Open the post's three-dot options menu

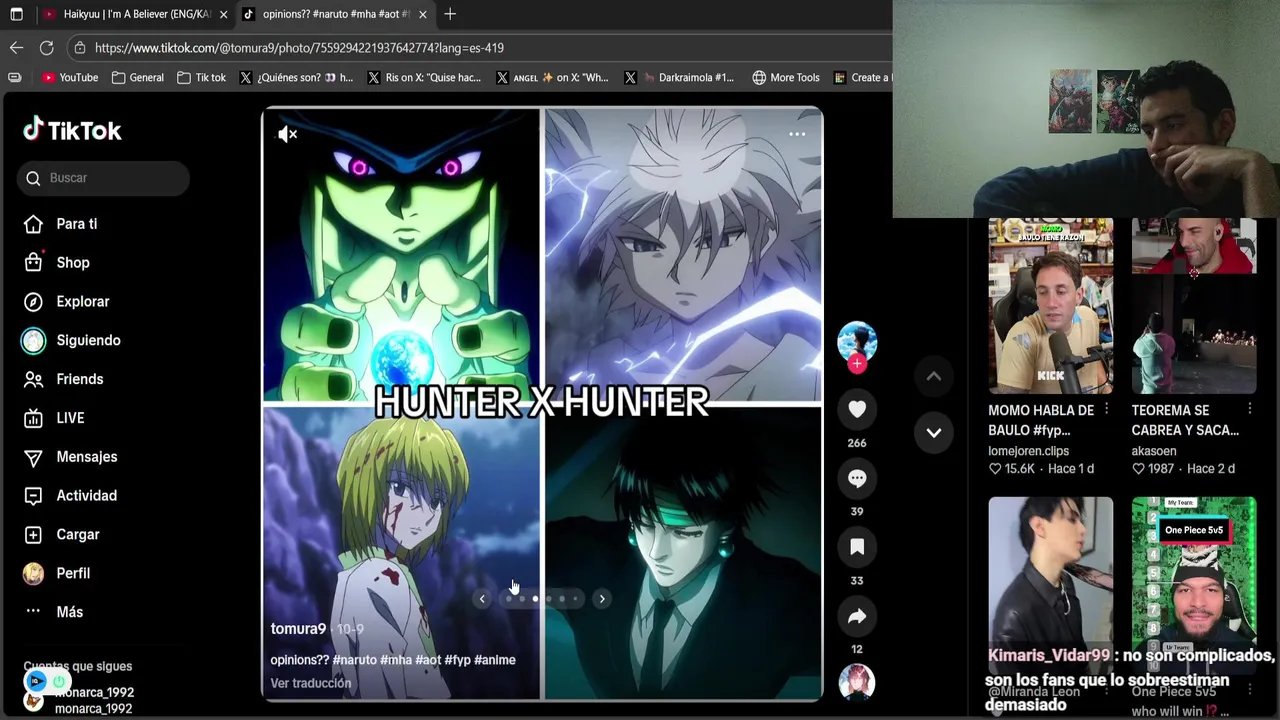[797, 134]
